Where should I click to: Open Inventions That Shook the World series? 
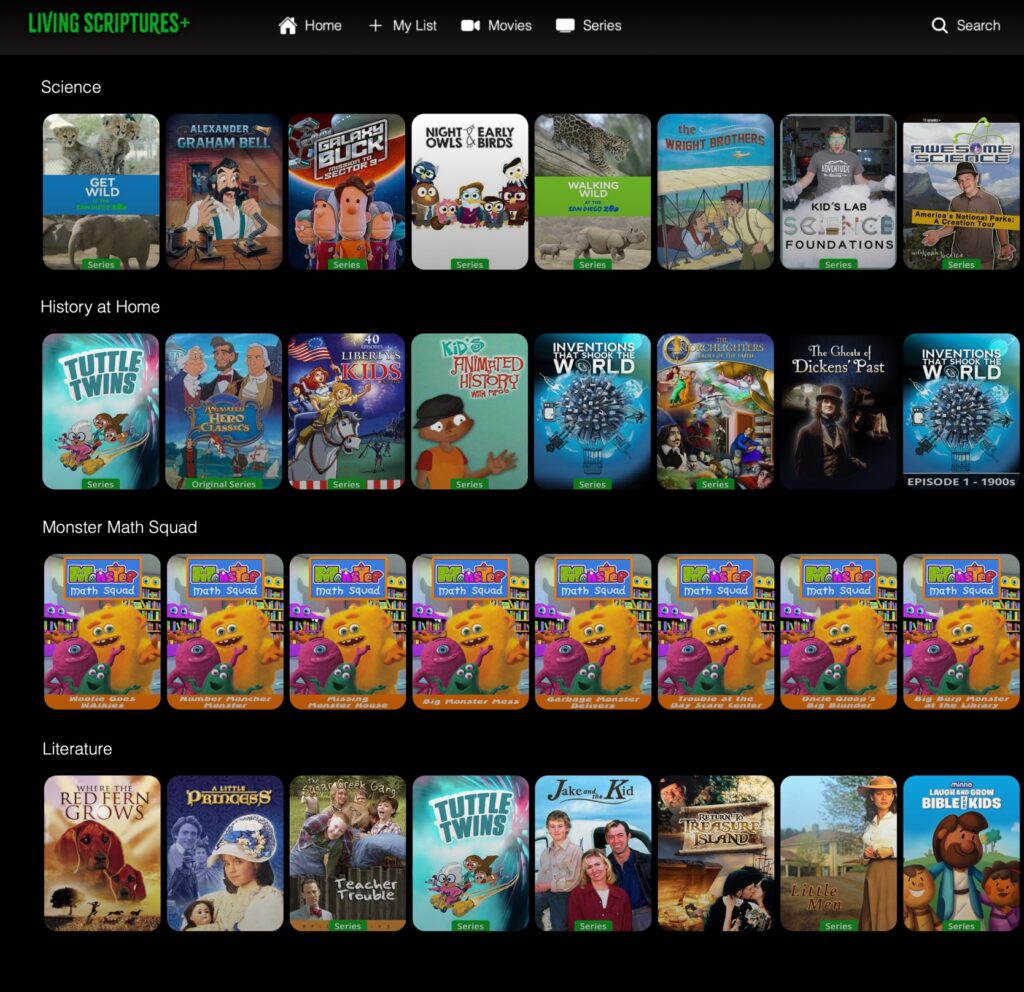pyautogui.click(x=592, y=411)
